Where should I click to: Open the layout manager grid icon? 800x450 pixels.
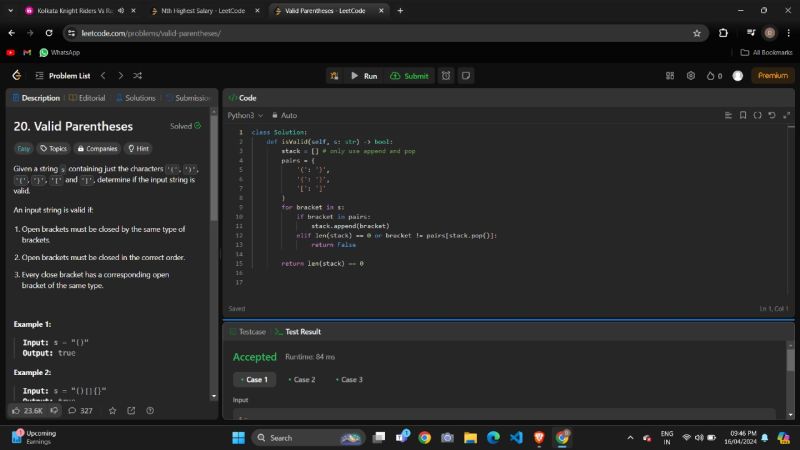[x=670, y=75]
